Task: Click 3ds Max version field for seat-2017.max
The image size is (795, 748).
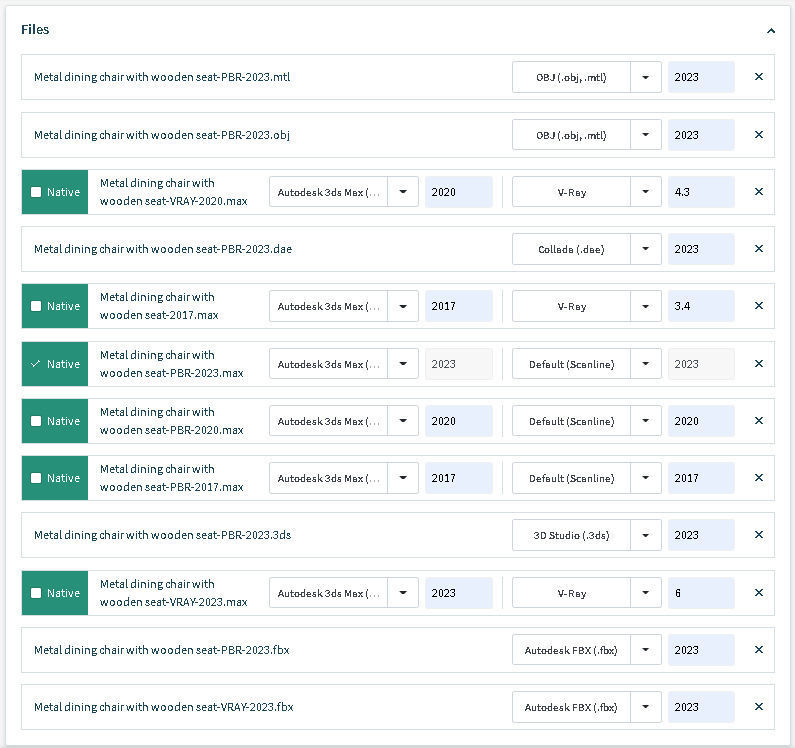Action: [457, 306]
